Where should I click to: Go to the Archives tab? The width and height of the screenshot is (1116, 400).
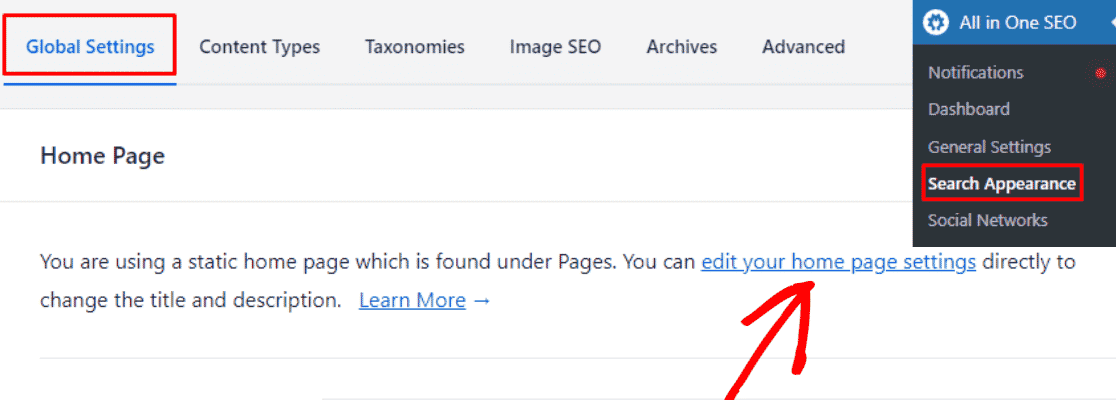(x=681, y=47)
